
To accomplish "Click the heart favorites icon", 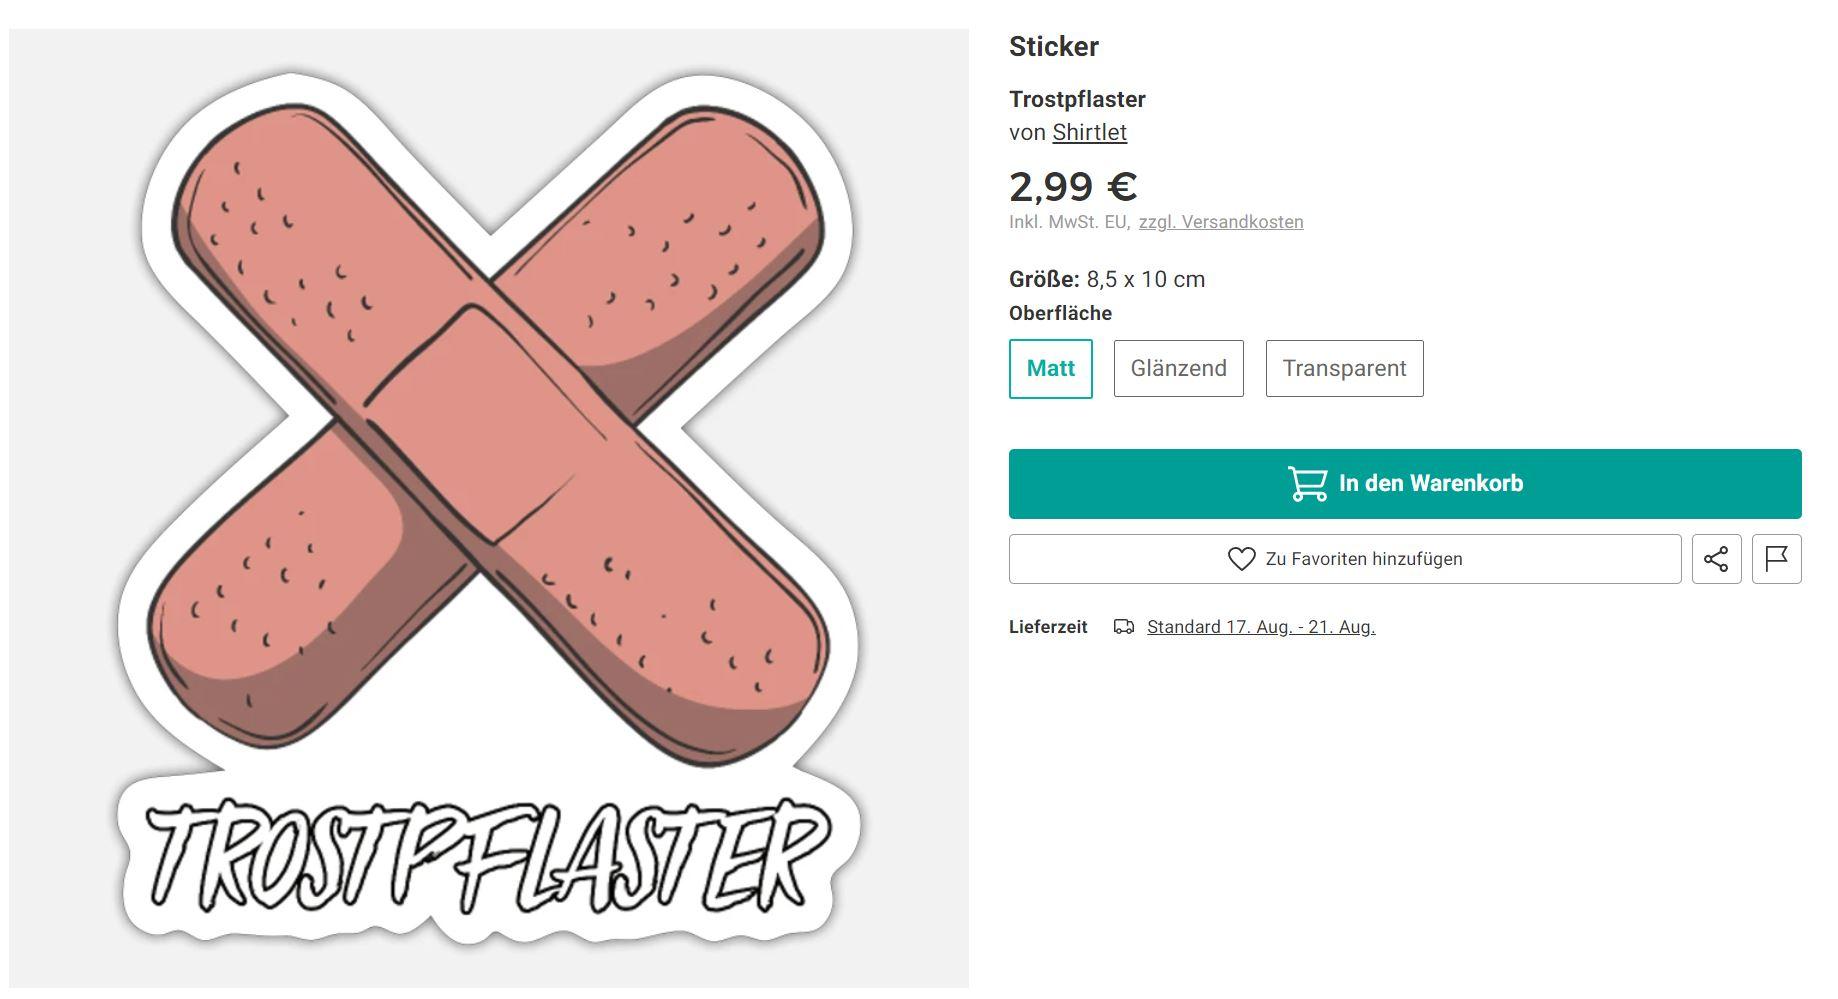I will click(x=1241, y=559).
